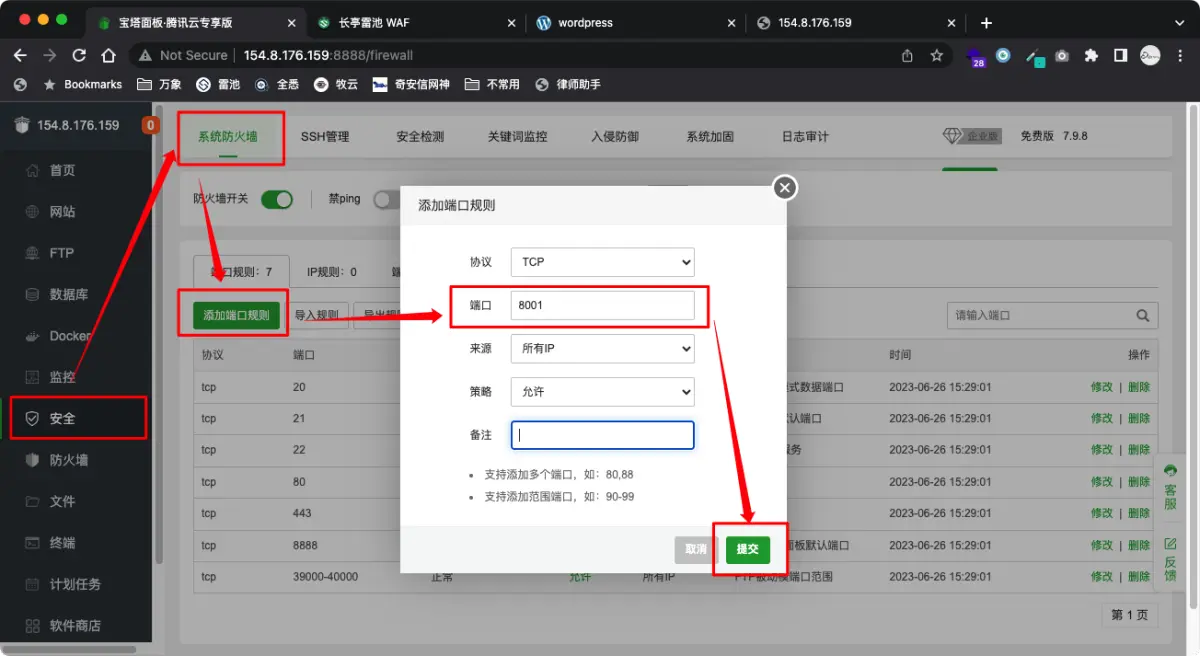Click the share icon in the address bar
1200x656 pixels.
[x=908, y=56]
